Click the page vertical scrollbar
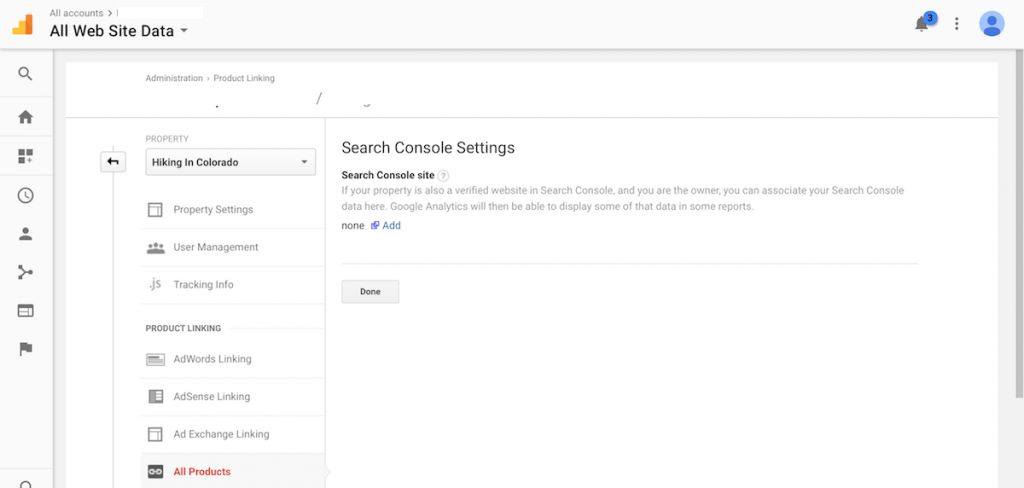Image resolution: width=1024 pixels, height=488 pixels. 1020,225
